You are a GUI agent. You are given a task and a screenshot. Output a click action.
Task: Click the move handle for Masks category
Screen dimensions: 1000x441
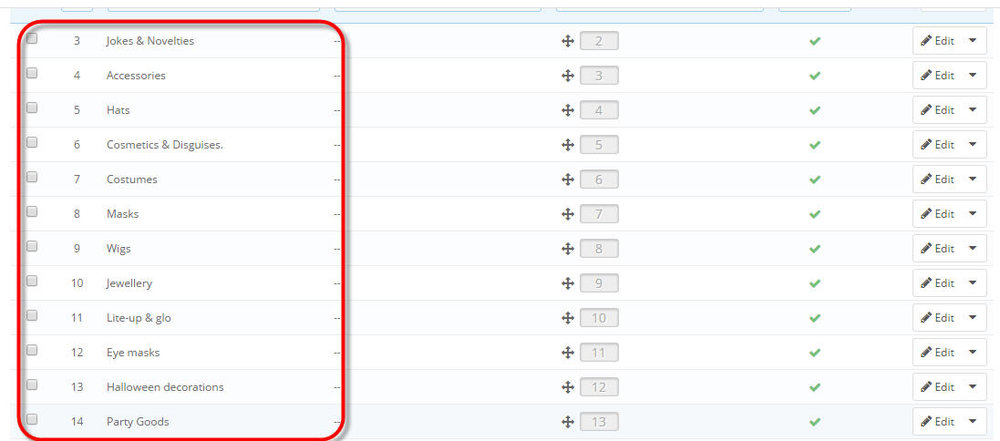[x=568, y=214]
